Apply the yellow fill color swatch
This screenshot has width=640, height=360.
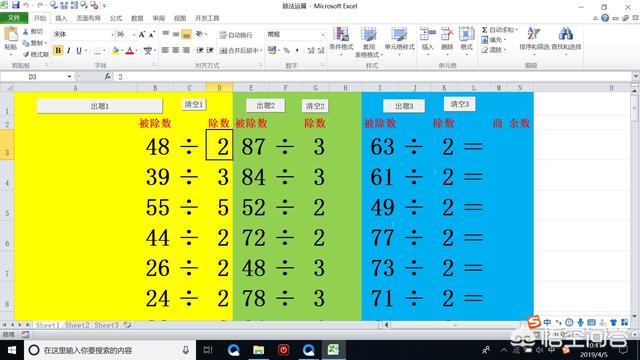pyautogui.click(x=116, y=51)
